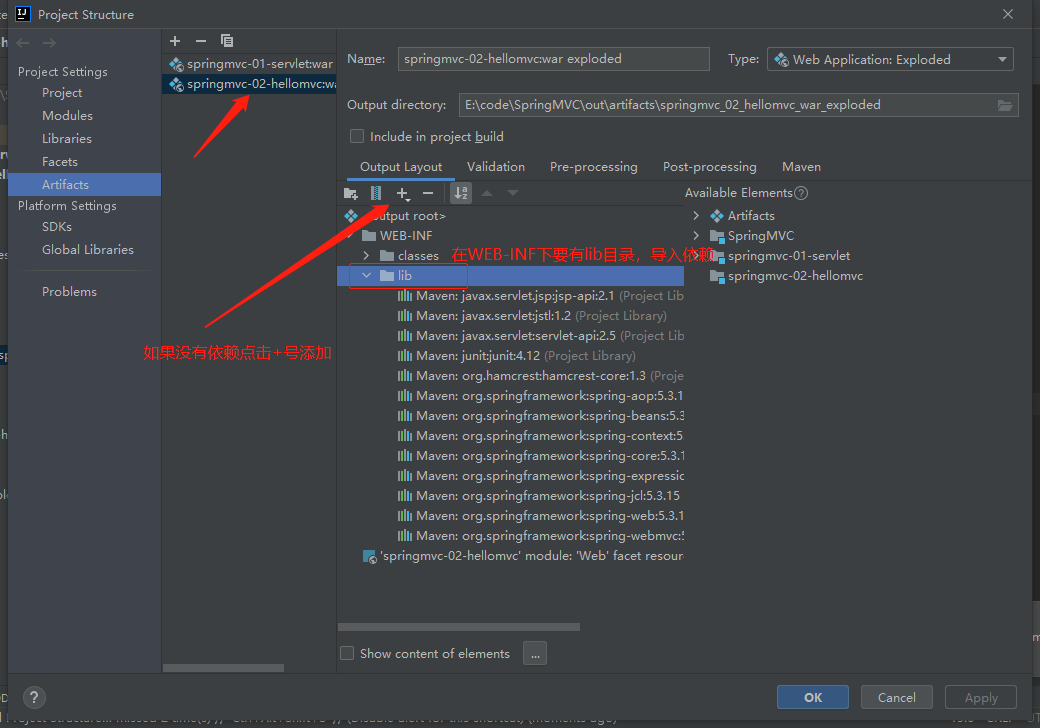Click the output layout horizontal scrollbar
Screen dimensions: 1040x728
459,627
